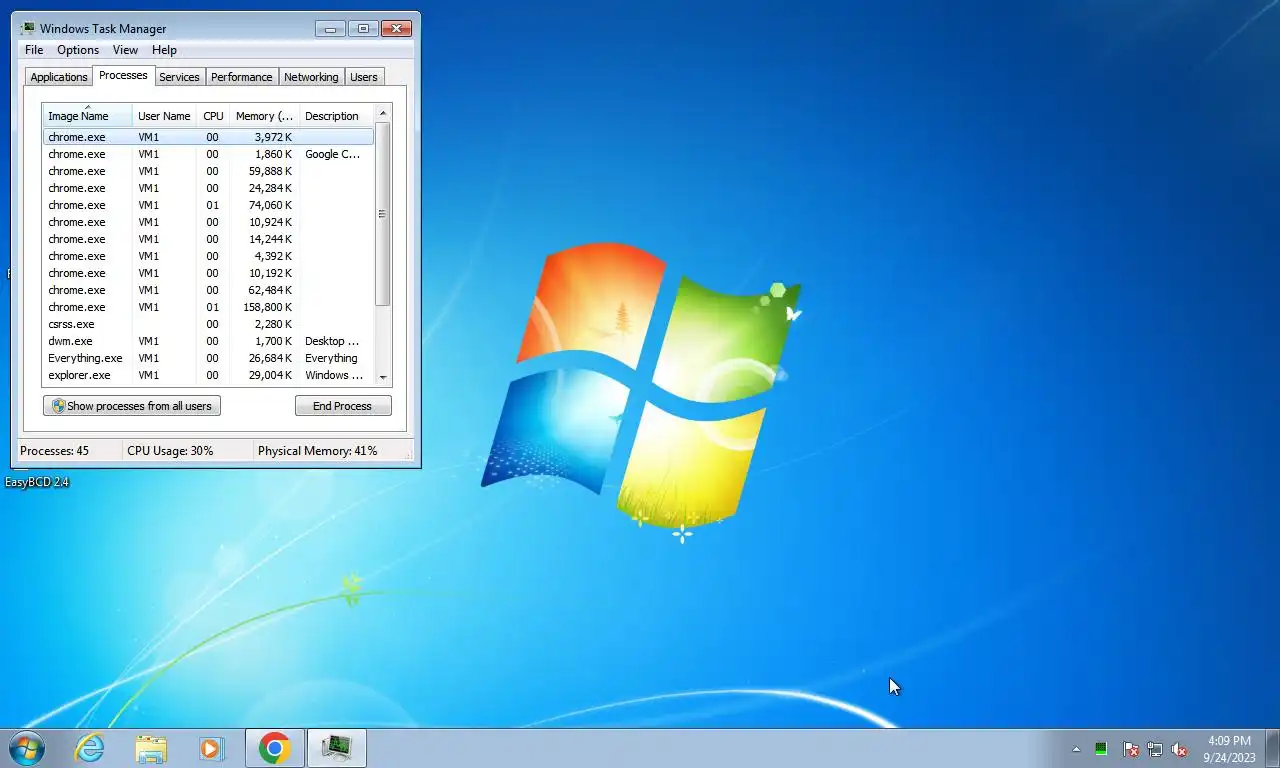1280x768 pixels.
Task: Sort by the User Name column header
Action: point(164,115)
